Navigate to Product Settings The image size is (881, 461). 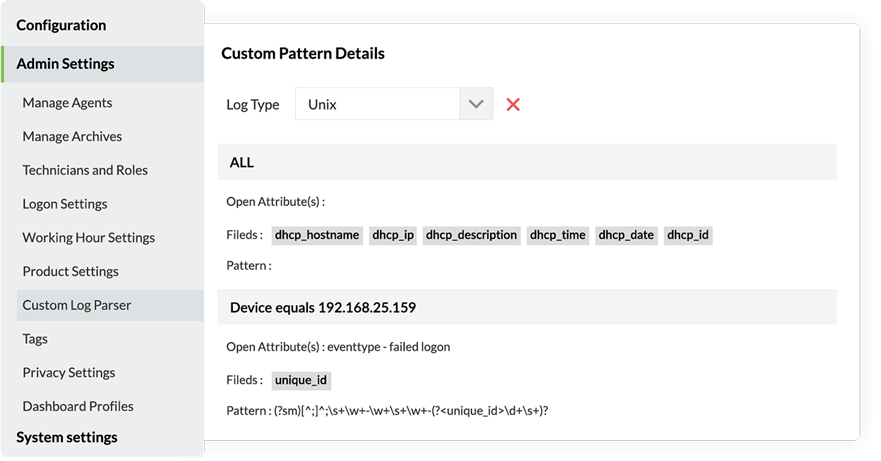(70, 272)
